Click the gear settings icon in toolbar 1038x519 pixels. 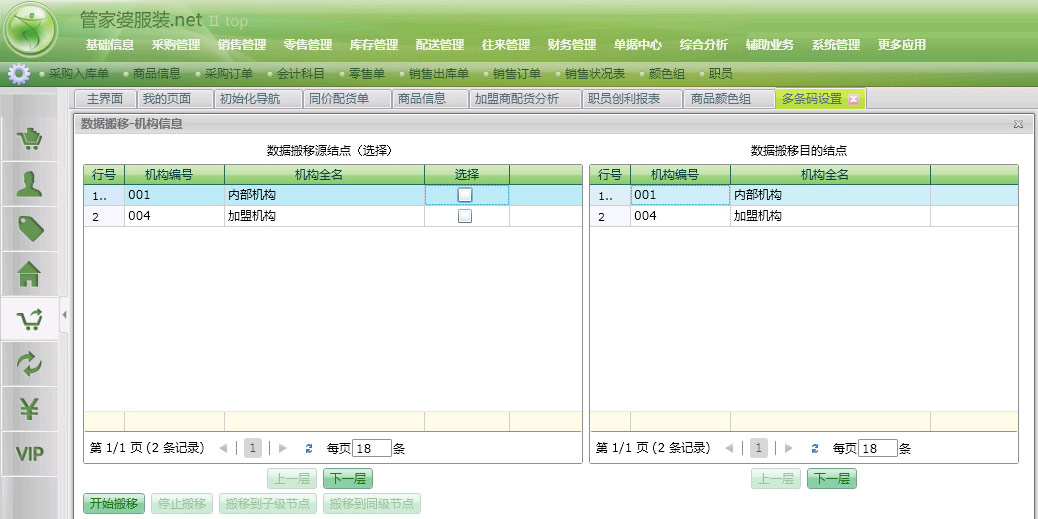tap(17, 73)
